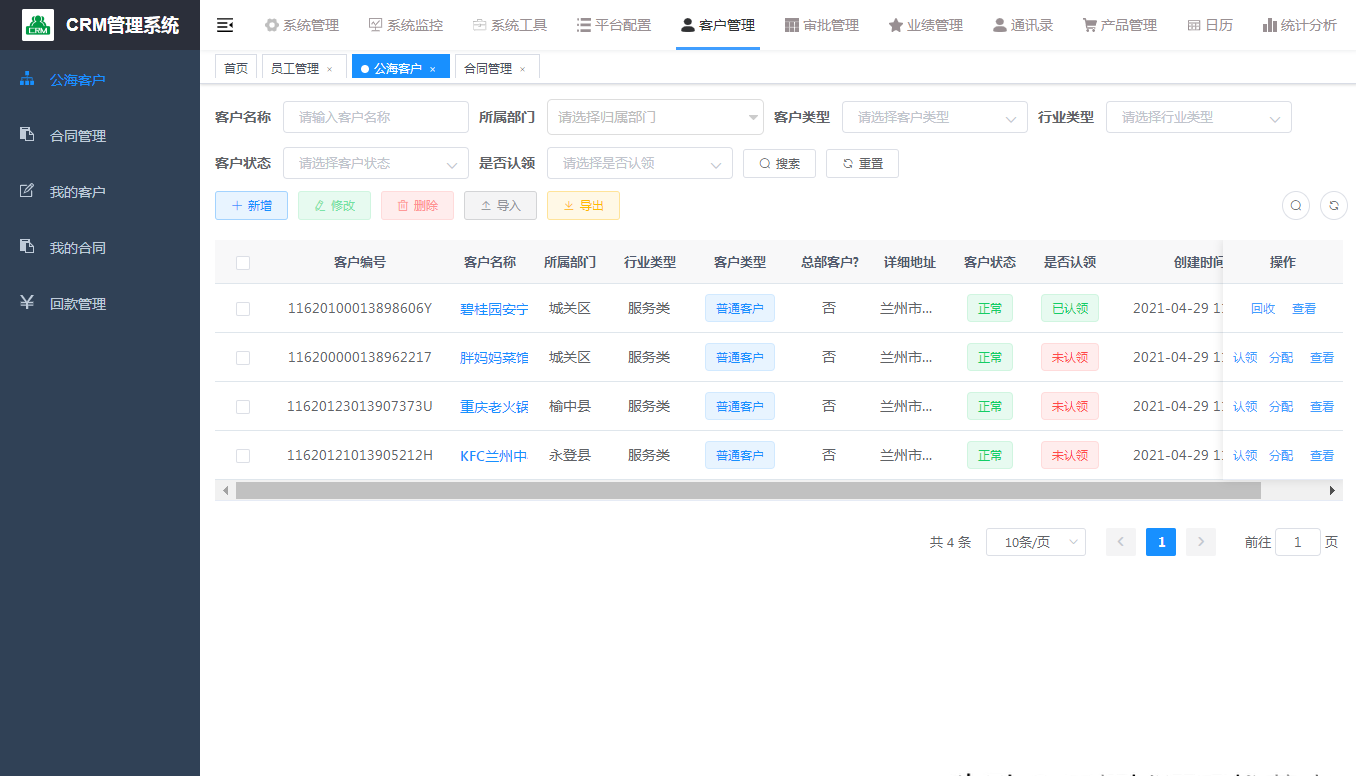
Task: Click the round refresh icon
Action: point(1334,205)
